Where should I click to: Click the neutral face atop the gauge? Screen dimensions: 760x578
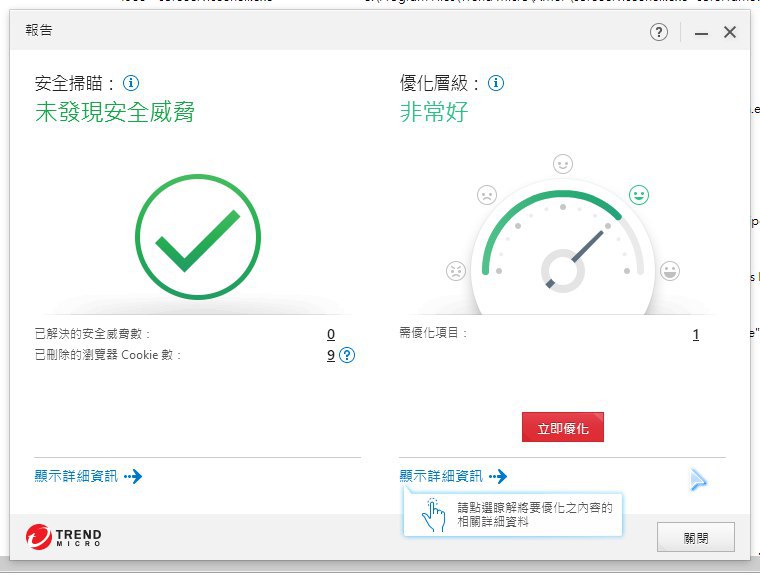[x=563, y=164]
